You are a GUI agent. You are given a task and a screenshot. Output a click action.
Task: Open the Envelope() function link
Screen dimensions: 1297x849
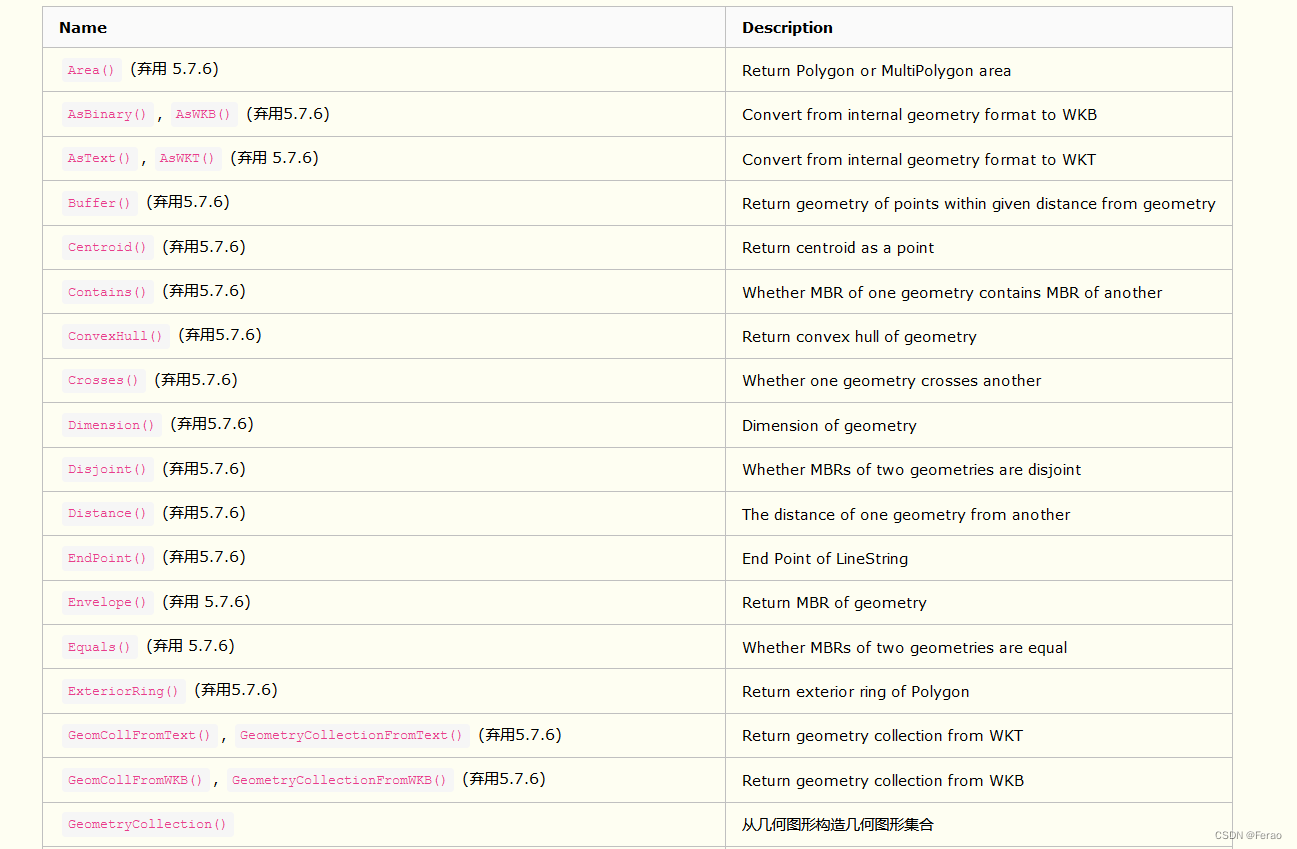coord(107,602)
